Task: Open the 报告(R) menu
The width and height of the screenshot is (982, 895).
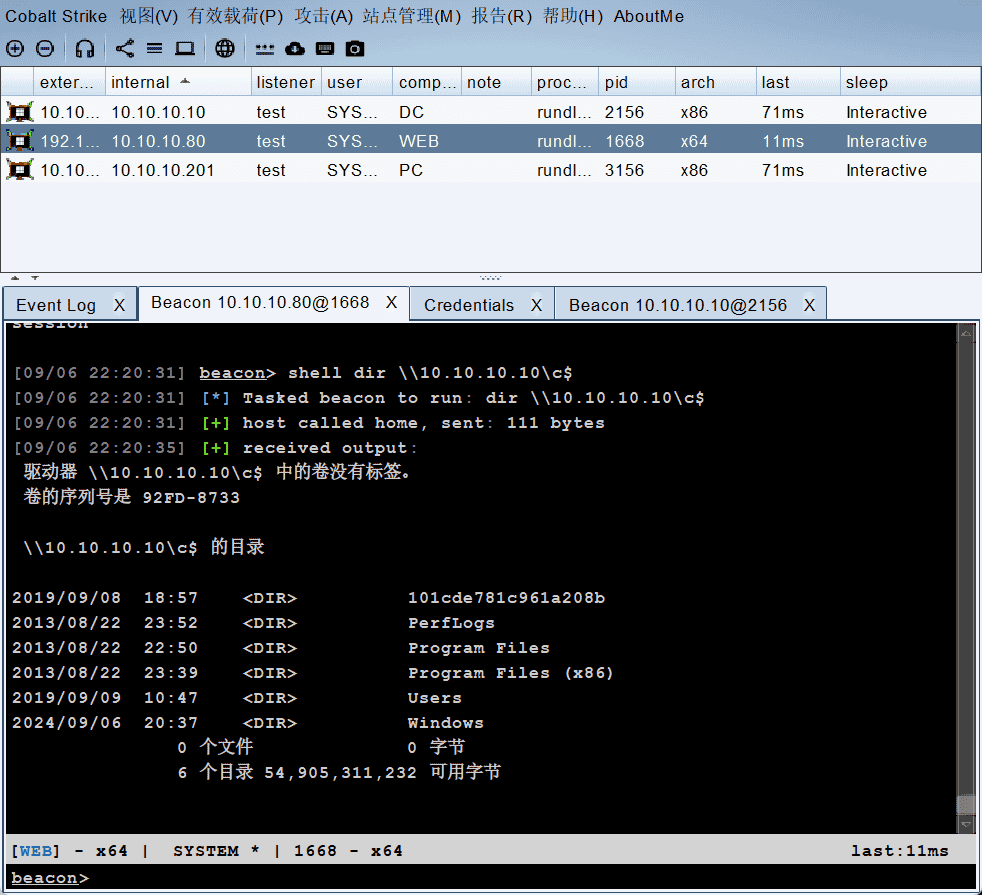Action: point(502,16)
